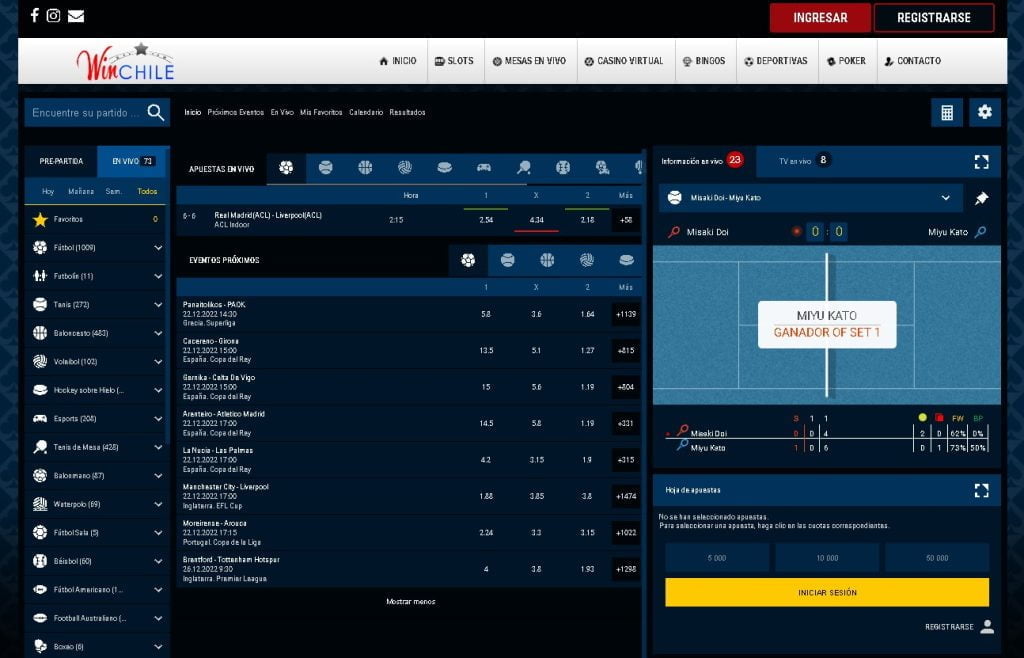Click the WinChile logo

click(x=125, y=62)
